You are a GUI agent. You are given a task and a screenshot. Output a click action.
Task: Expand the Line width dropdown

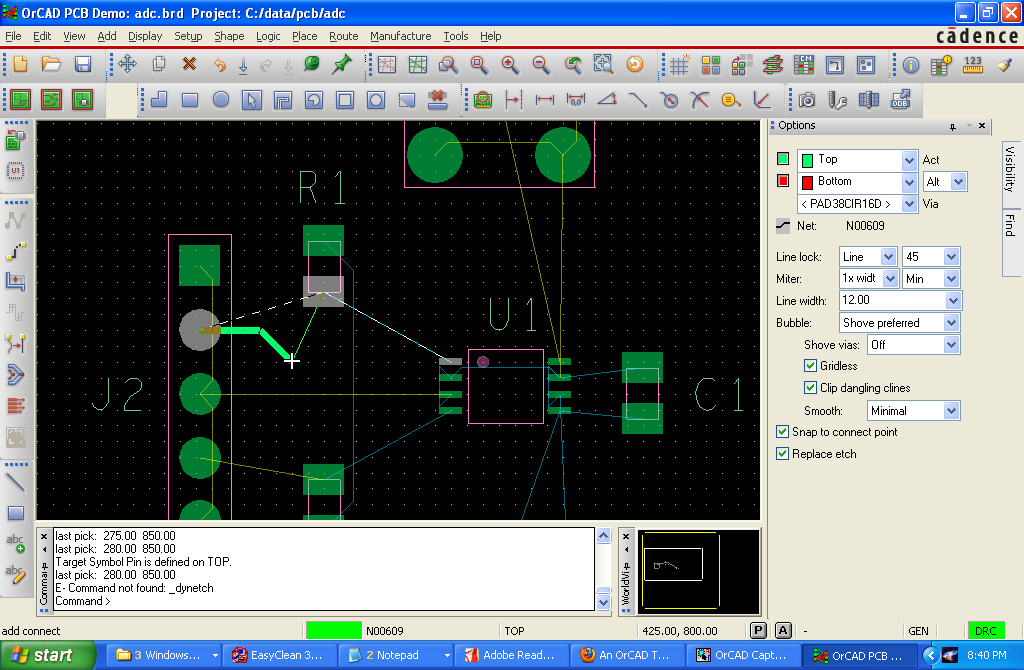(x=951, y=300)
